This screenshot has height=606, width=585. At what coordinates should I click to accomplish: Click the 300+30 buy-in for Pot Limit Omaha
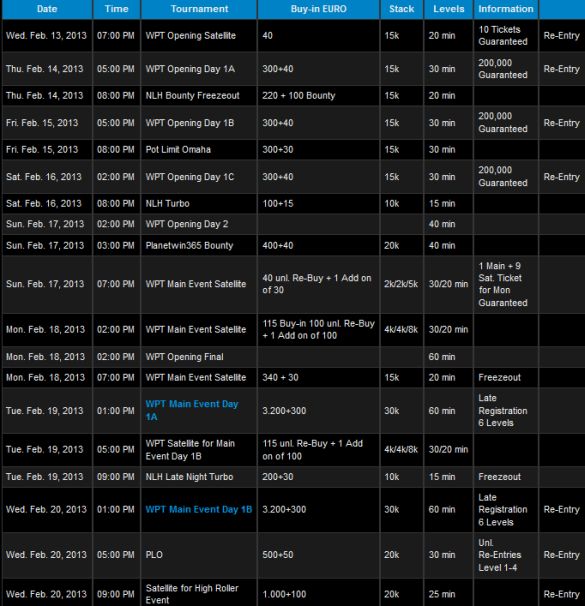pyautogui.click(x=277, y=150)
